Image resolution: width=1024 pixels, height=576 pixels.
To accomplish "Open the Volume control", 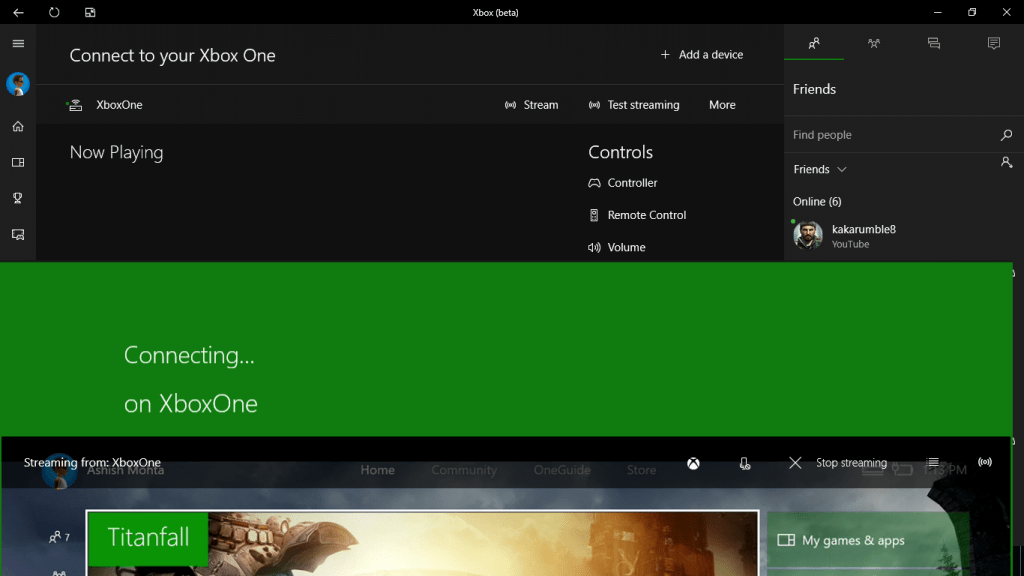I will pyautogui.click(x=617, y=248).
